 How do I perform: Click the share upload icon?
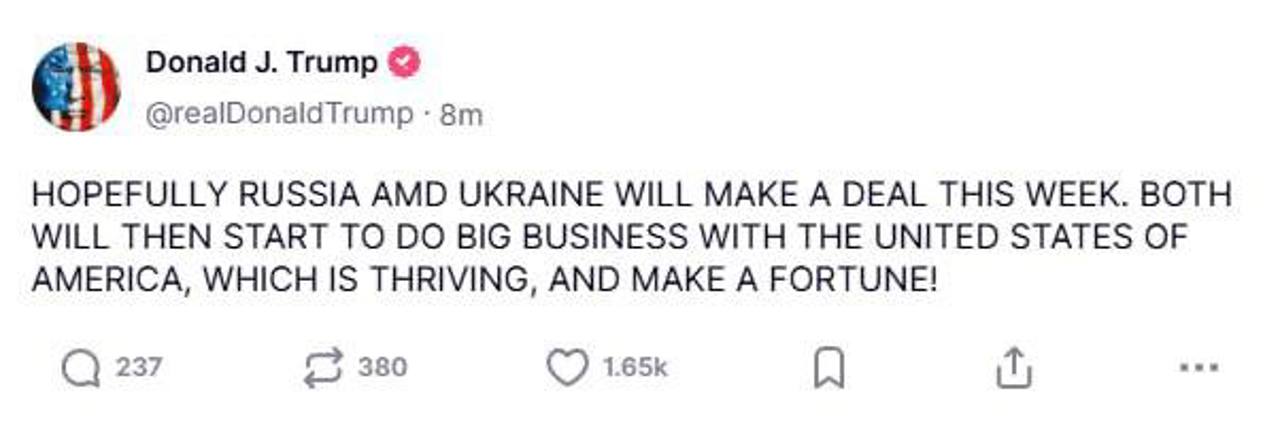[x=1012, y=367]
